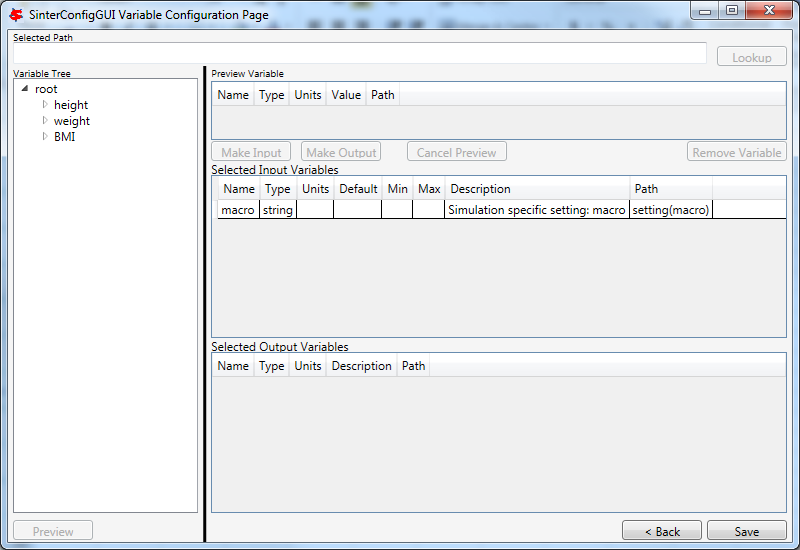The image size is (800, 550).
Task: Click the Value column header in Preview Variable
Action: (346, 95)
